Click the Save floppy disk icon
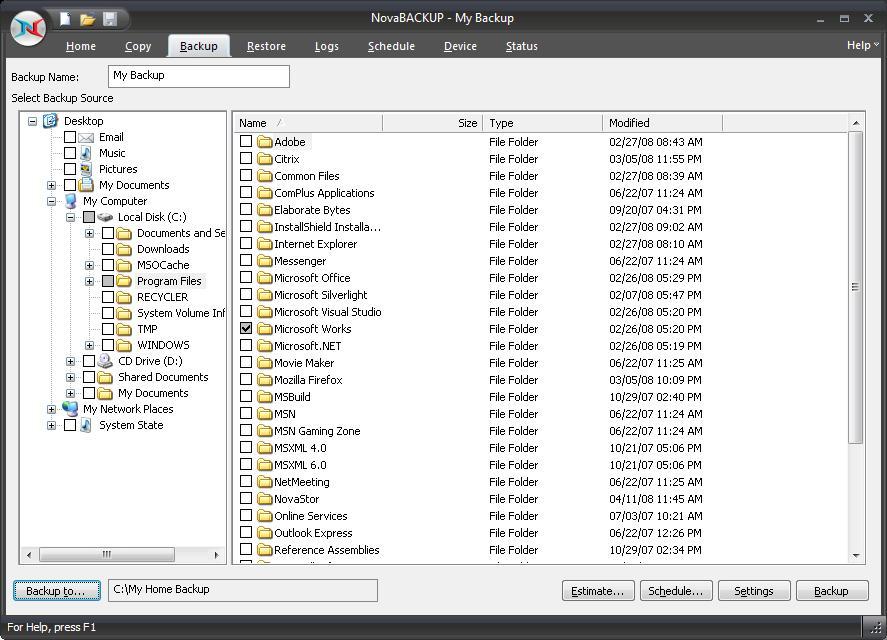 [110, 19]
